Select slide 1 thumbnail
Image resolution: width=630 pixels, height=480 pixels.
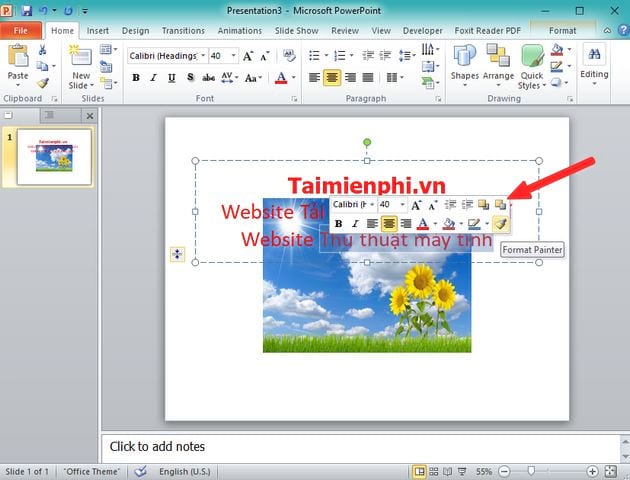(54, 157)
